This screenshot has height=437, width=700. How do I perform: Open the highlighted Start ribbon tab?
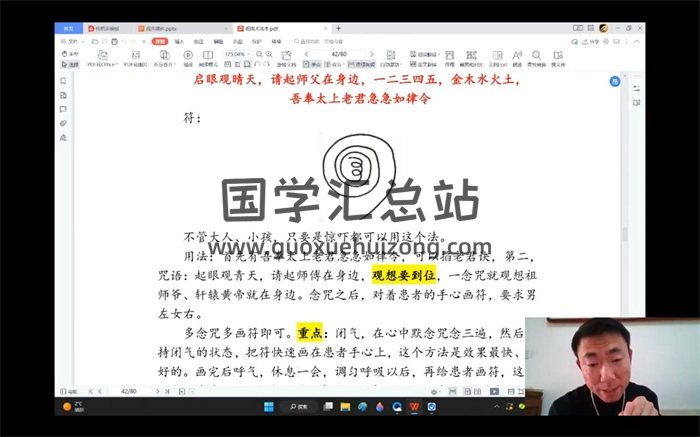pos(160,42)
